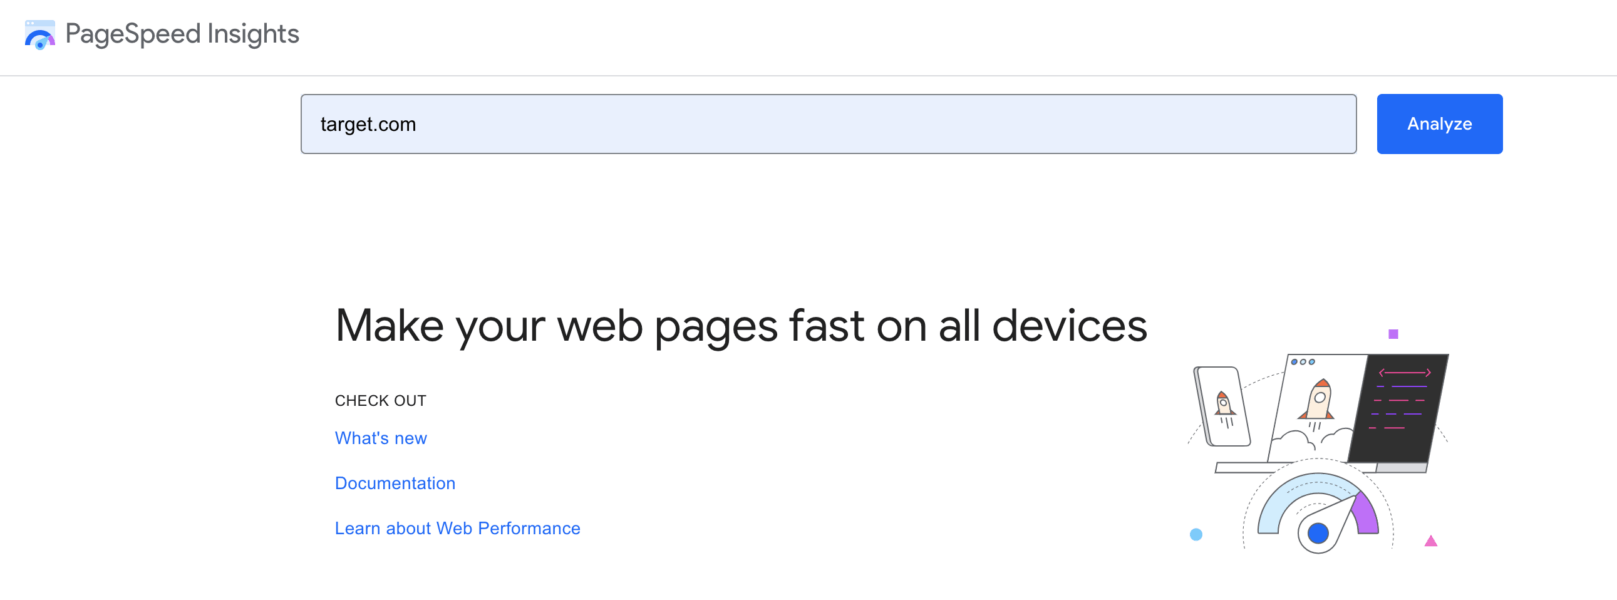
Task: Click the phone illustration with rocket
Action: click(1222, 406)
